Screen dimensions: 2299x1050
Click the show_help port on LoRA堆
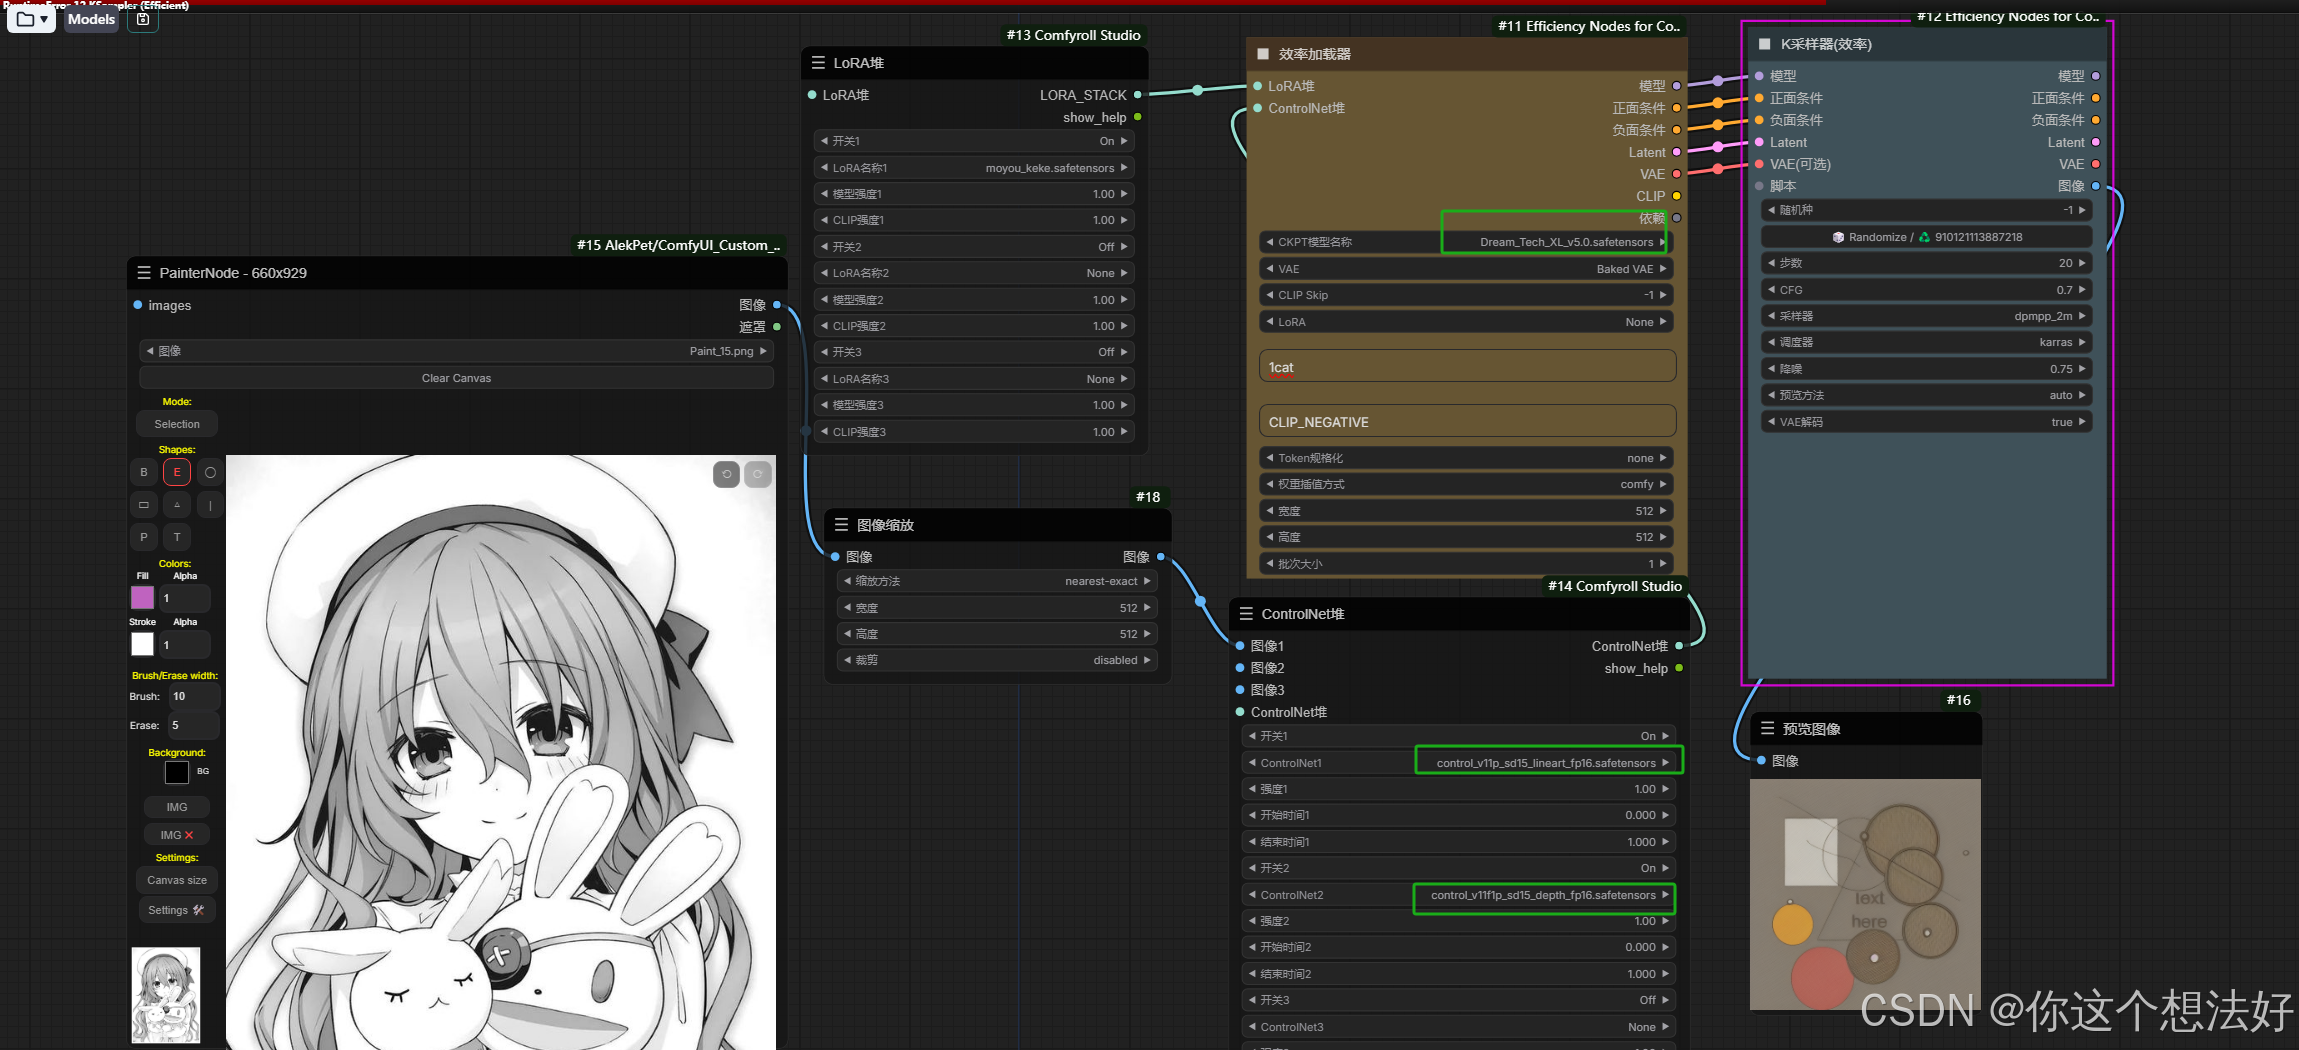1138,117
